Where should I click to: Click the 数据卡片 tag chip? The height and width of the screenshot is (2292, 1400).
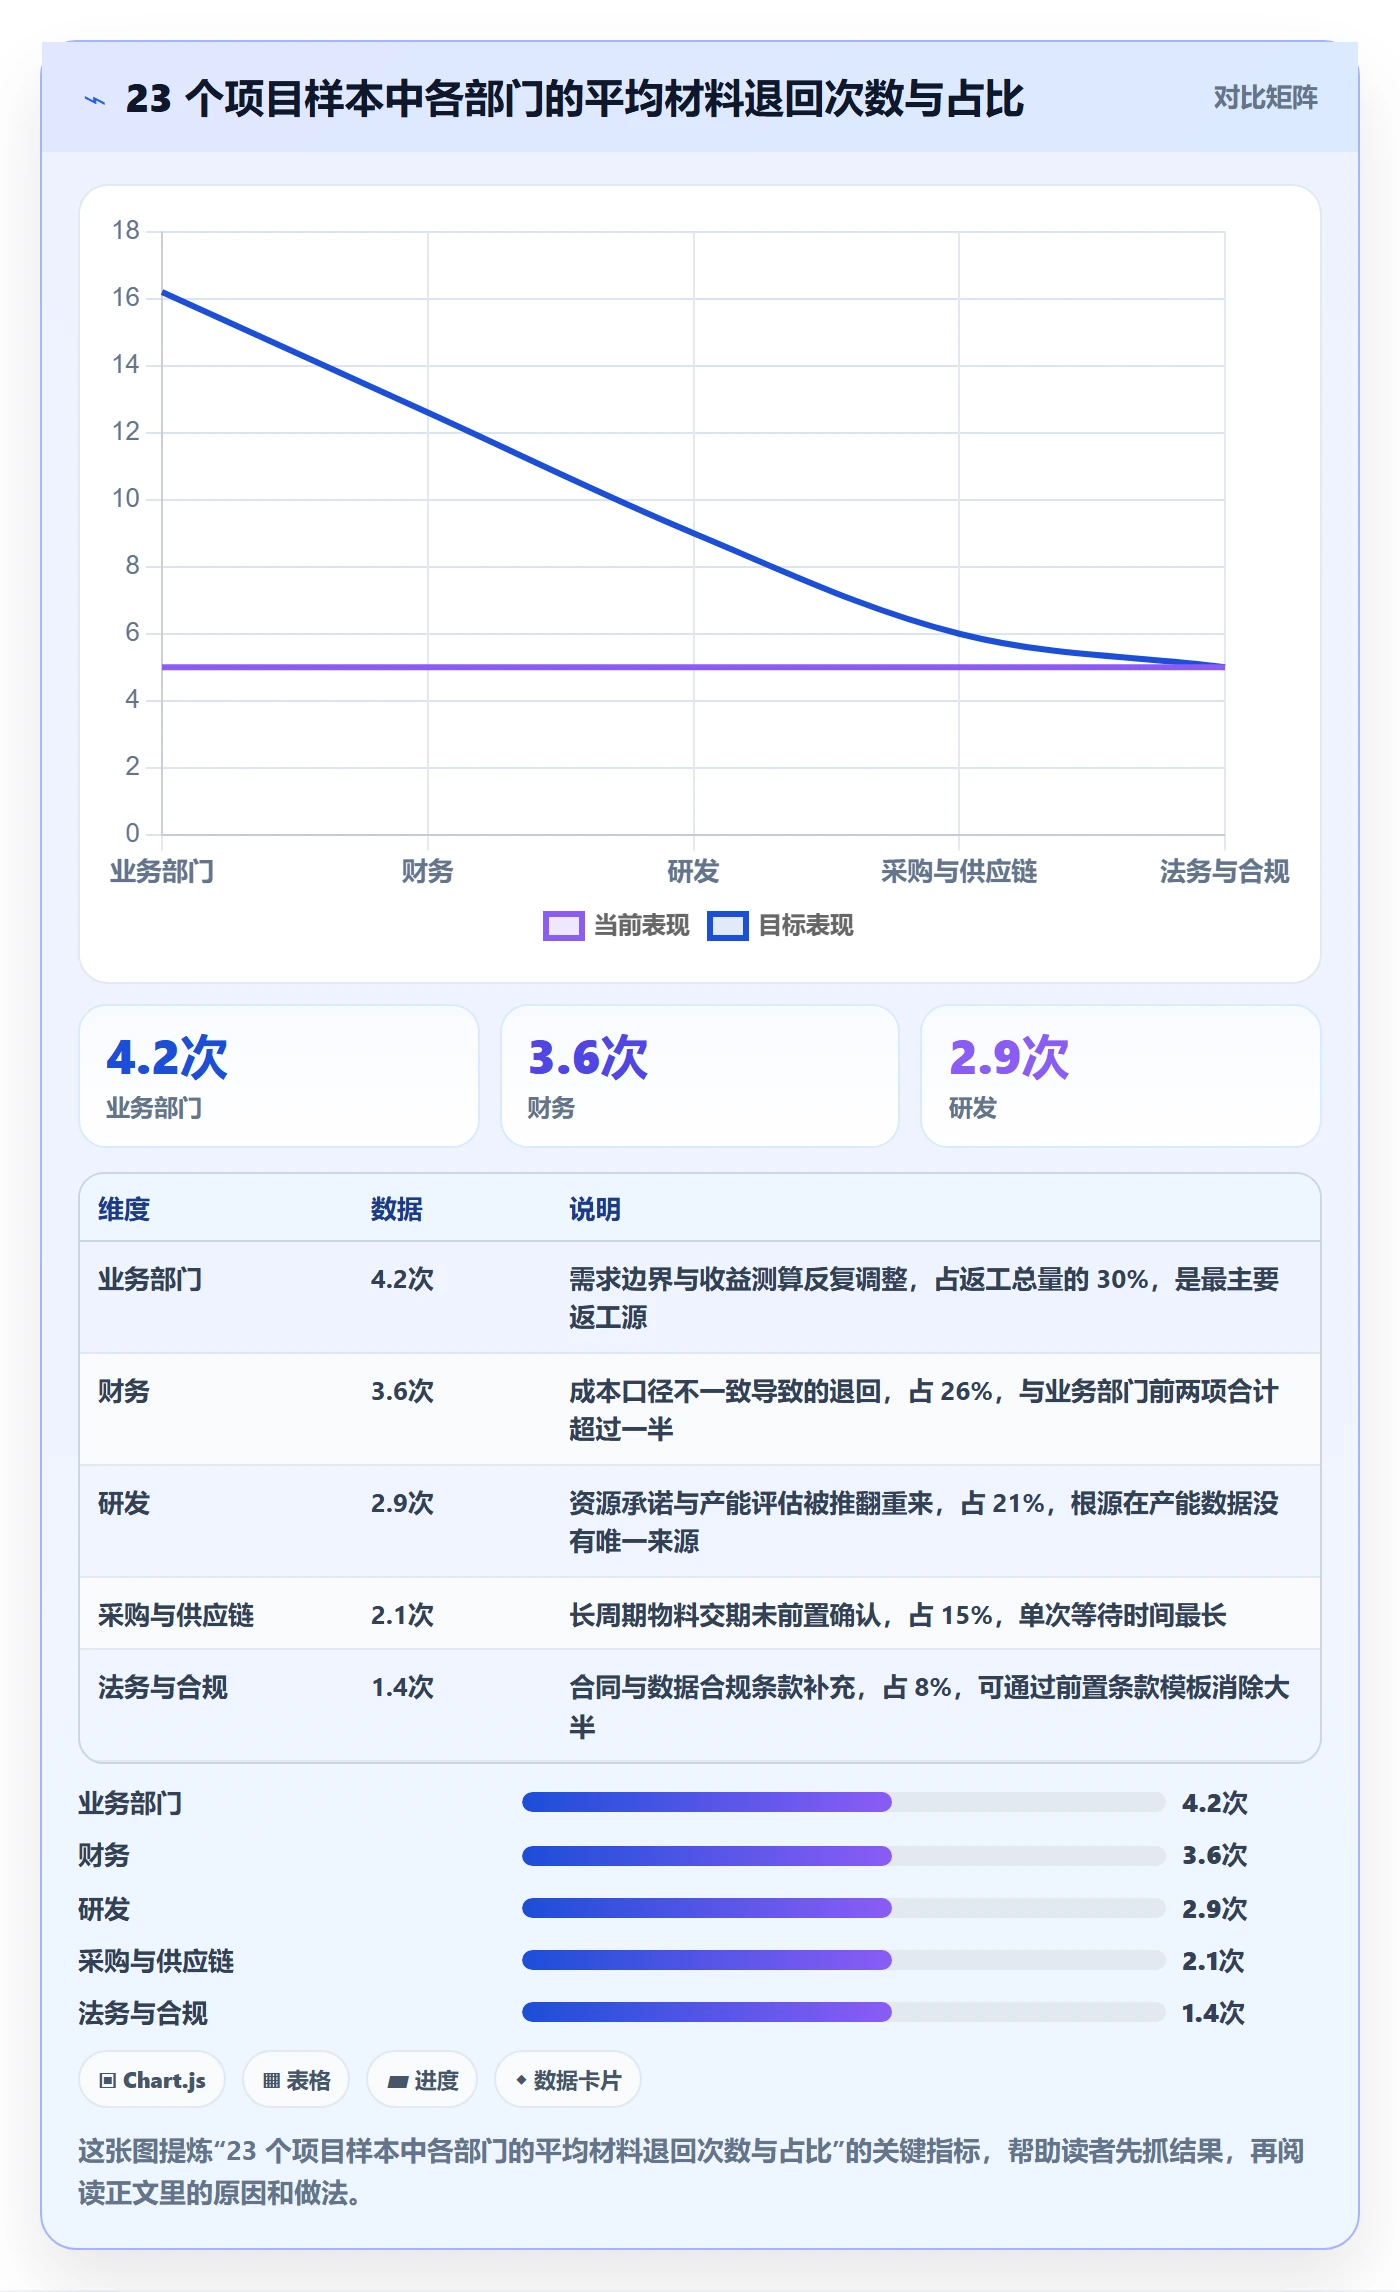coord(568,2080)
